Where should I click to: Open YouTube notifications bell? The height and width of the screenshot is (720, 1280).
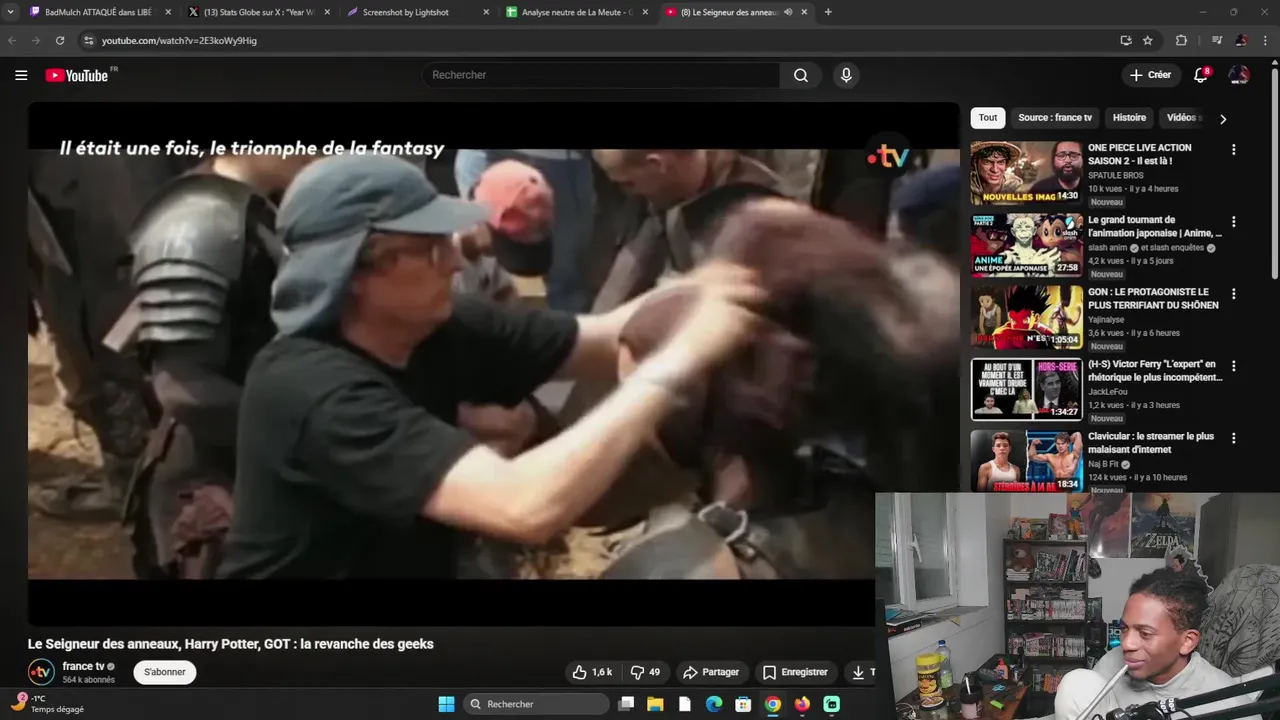pyautogui.click(x=1201, y=75)
